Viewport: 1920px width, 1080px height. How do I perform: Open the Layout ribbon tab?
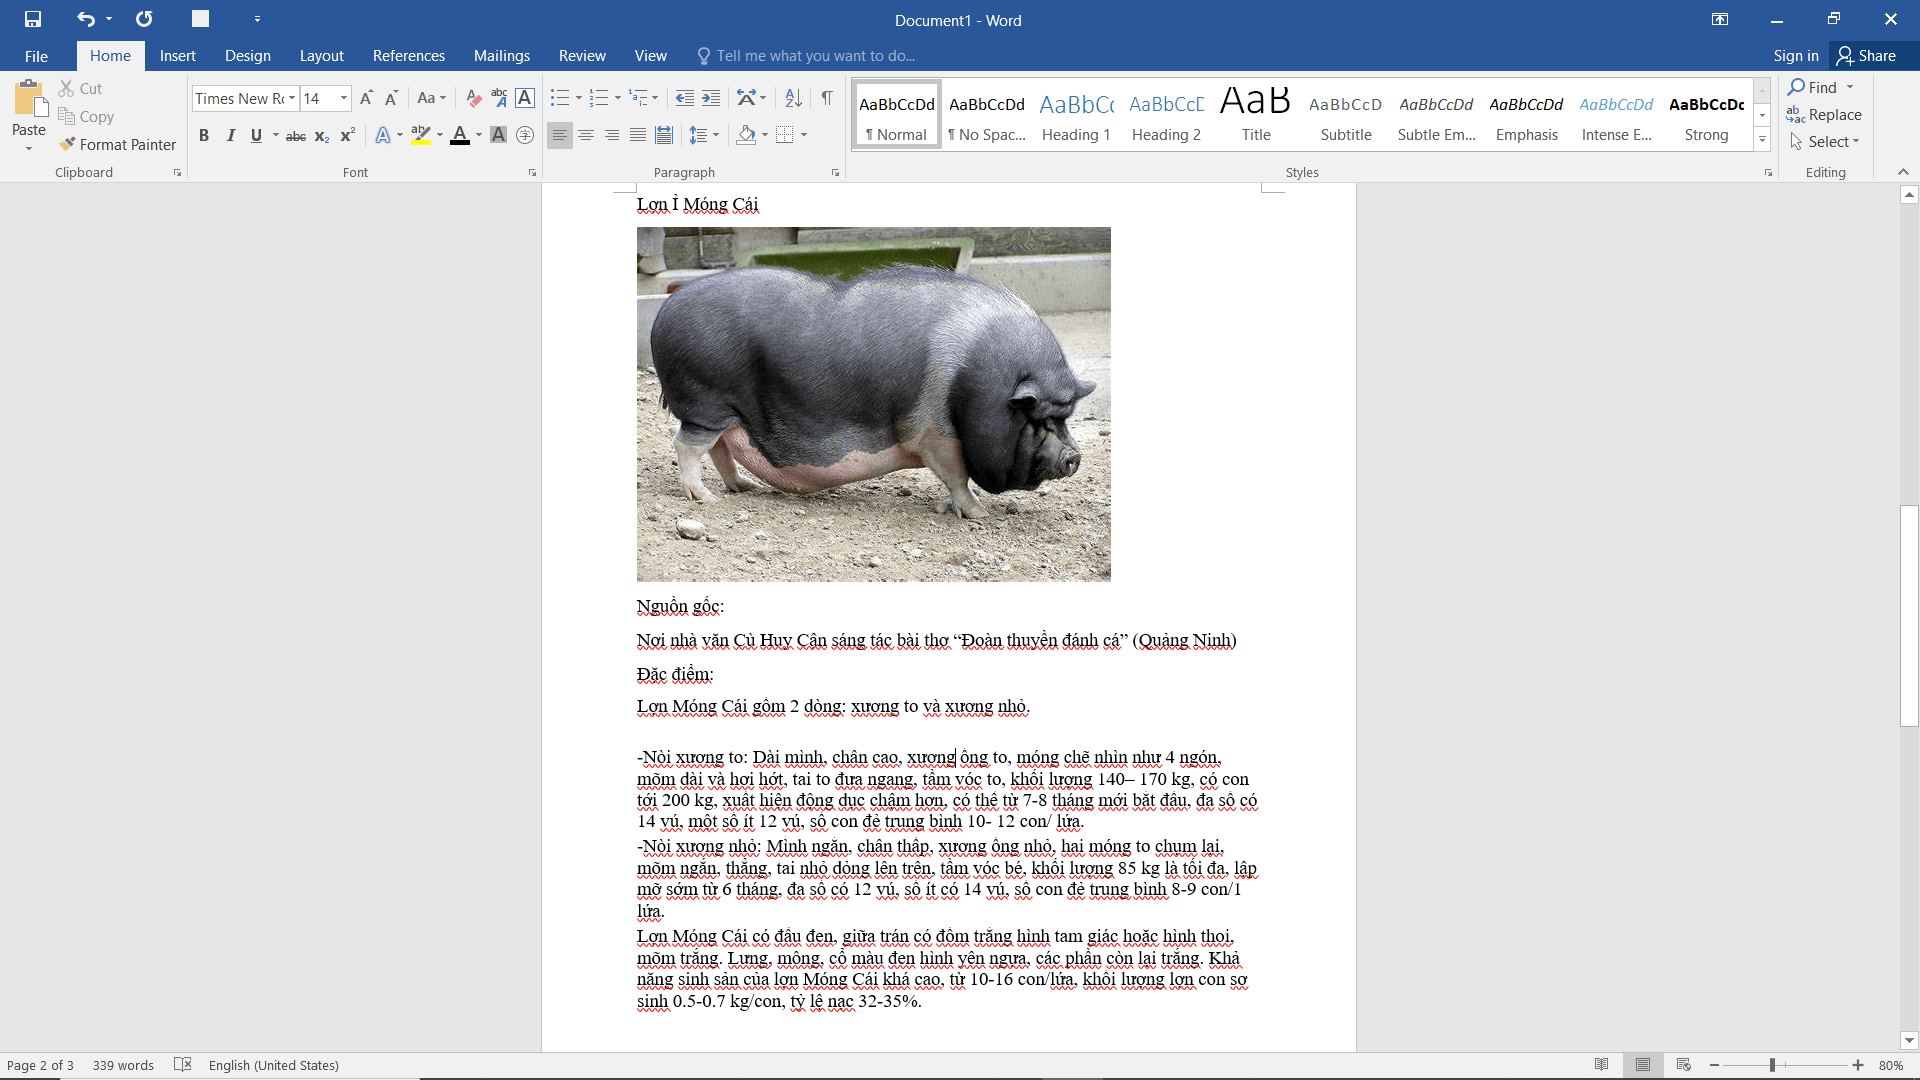(321, 56)
